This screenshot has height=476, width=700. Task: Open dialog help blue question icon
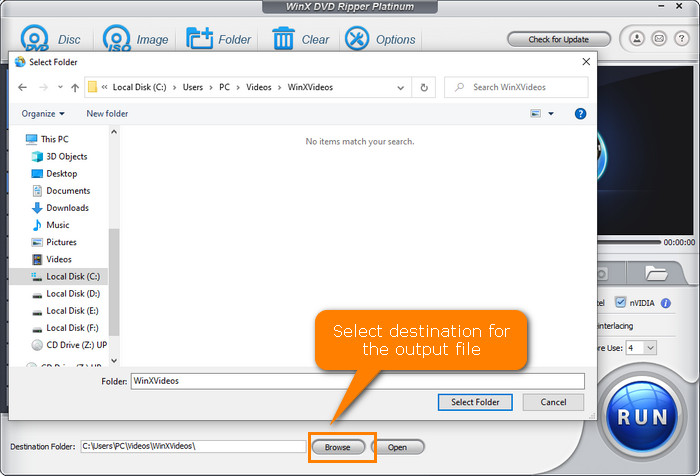pos(580,113)
